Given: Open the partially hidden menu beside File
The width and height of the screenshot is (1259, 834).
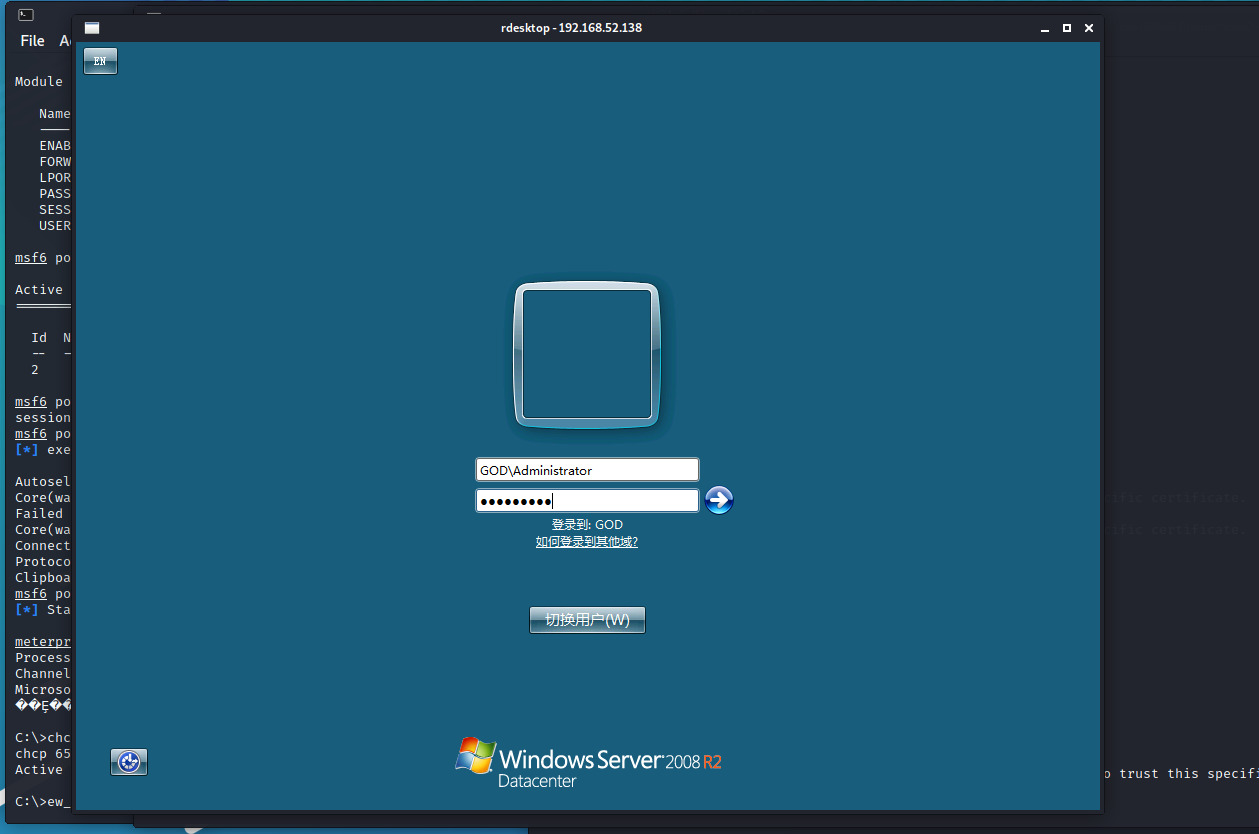Looking at the screenshot, I should 65,41.
